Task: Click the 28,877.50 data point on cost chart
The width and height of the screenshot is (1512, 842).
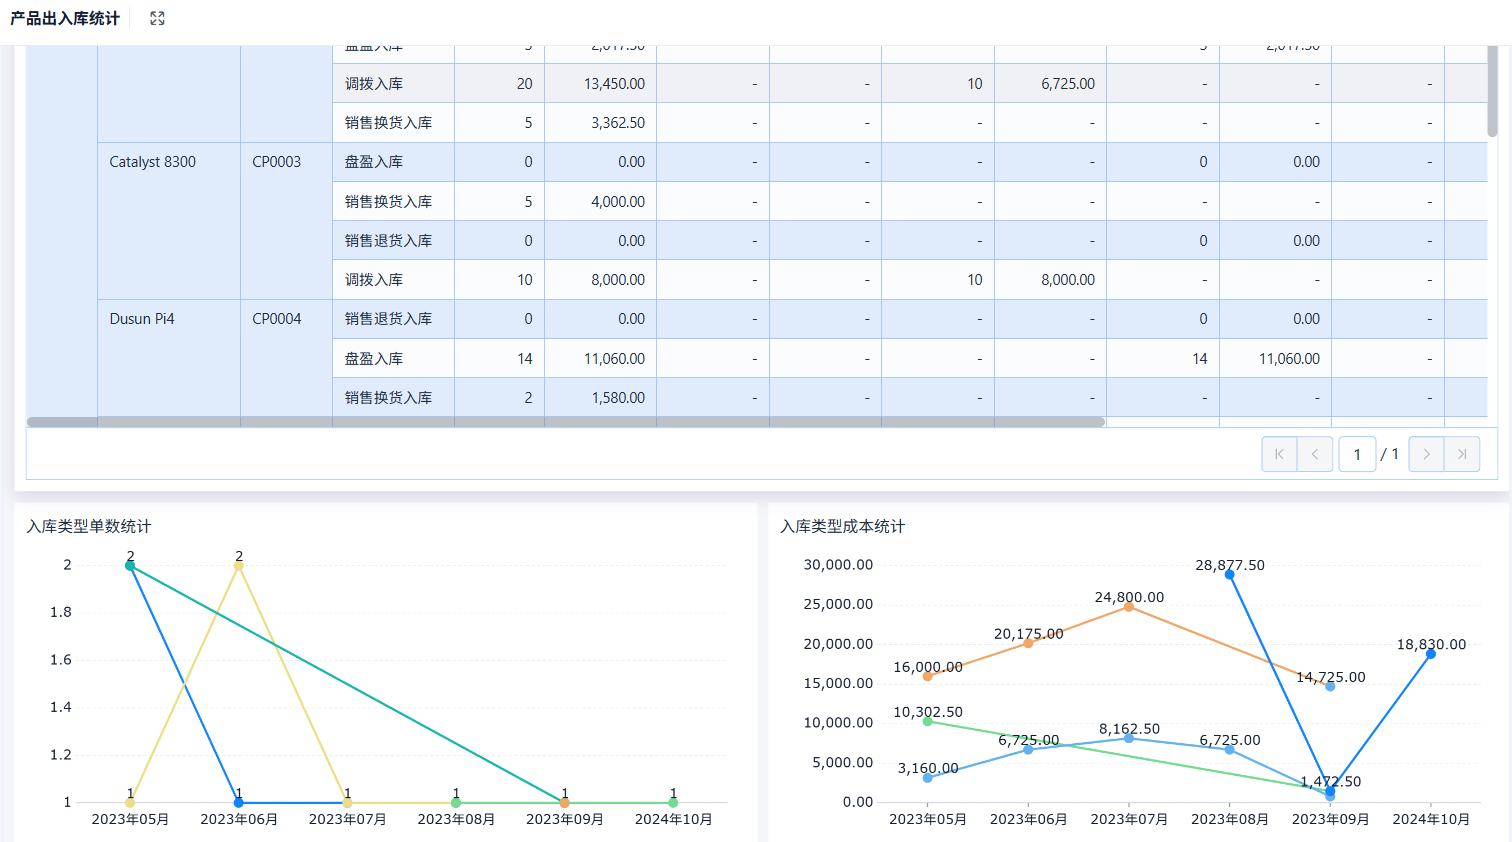Action: pyautogui.click(x=1229, y=575)
